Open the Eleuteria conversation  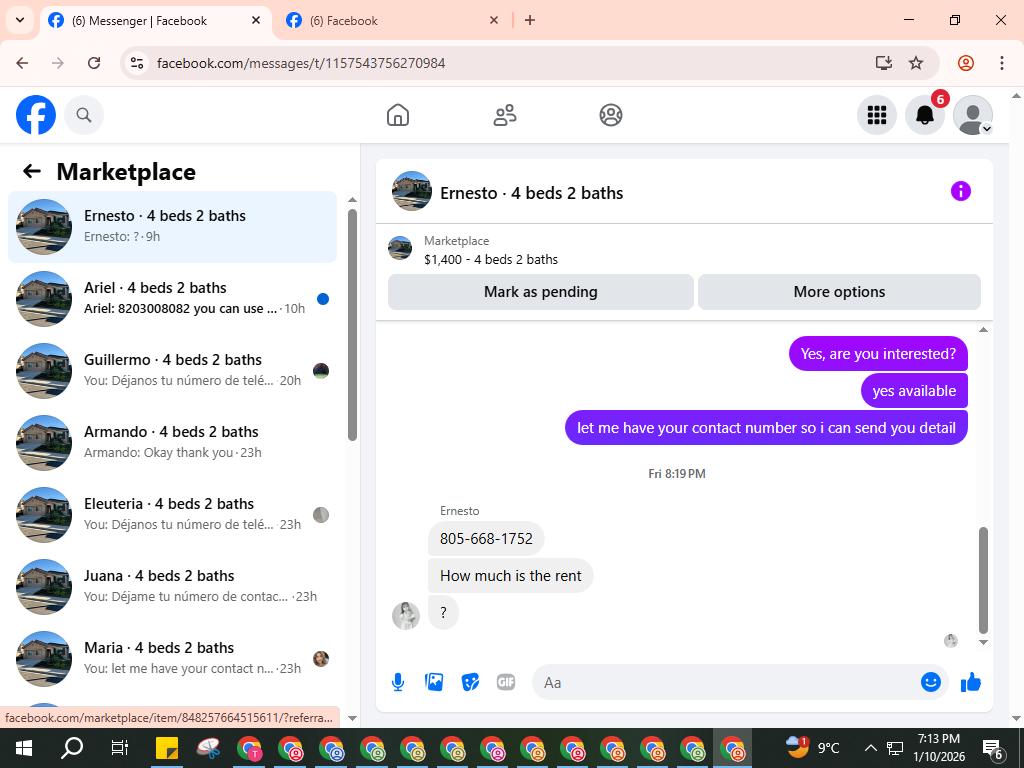tap(172, 514)
